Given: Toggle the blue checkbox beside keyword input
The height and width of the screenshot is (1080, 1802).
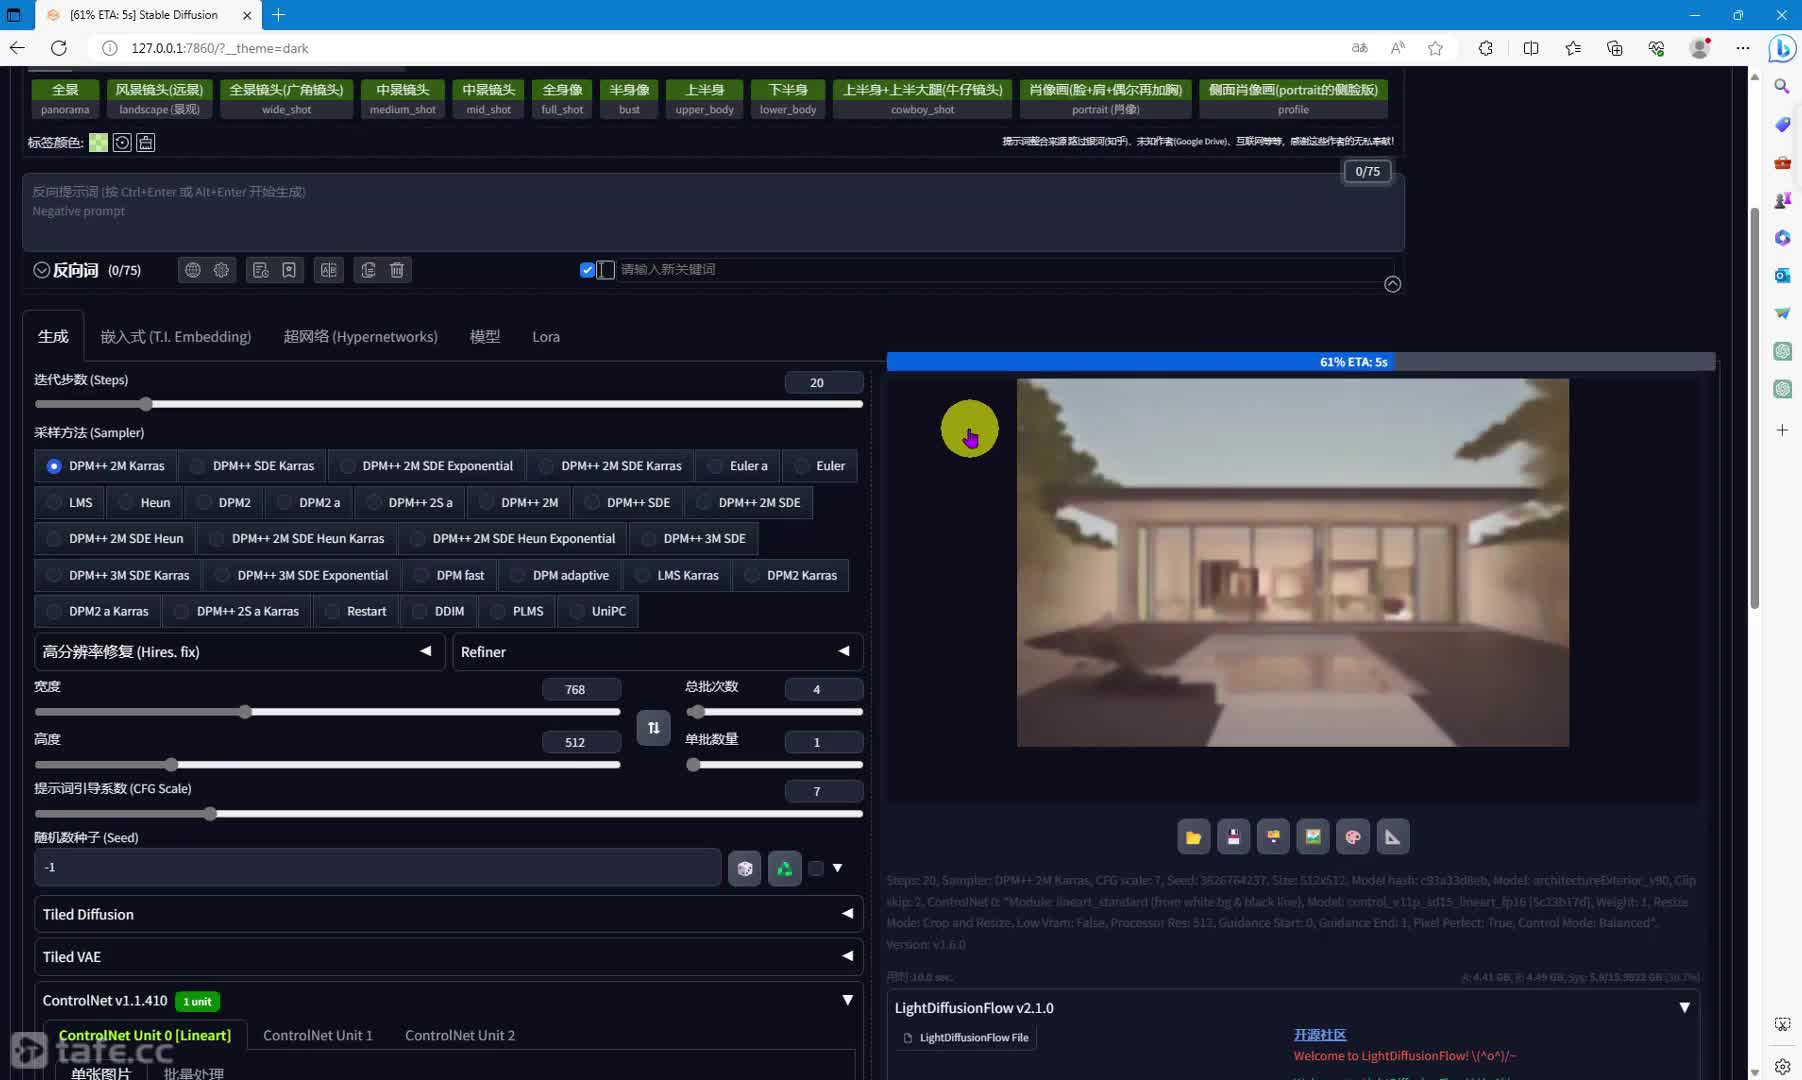Looking at the screenshot, I should [587, 270].
